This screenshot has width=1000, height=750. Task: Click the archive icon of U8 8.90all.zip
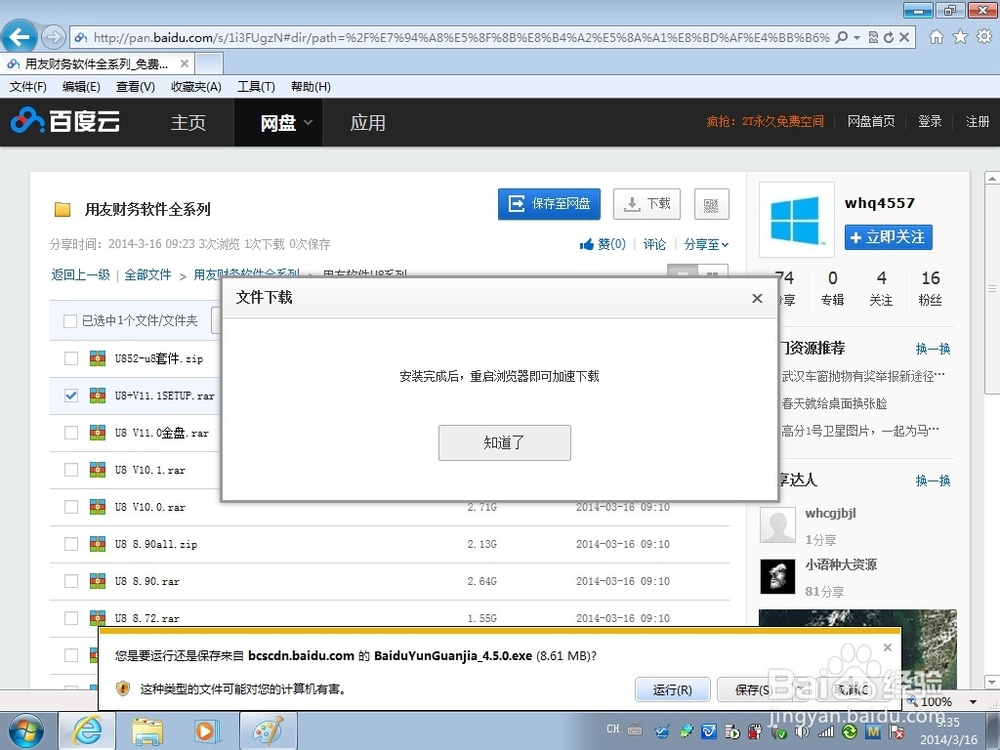tap(98, 544)
